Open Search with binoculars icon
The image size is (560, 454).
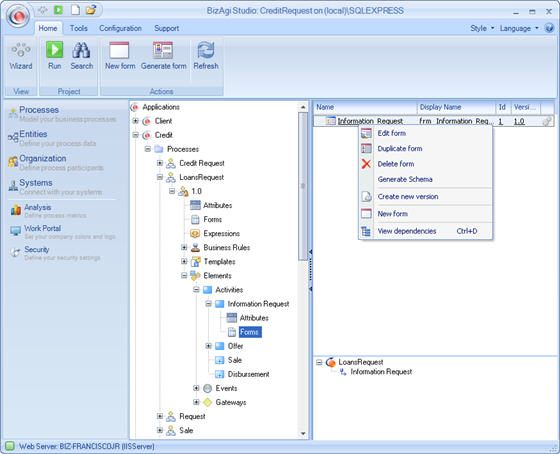82,56
